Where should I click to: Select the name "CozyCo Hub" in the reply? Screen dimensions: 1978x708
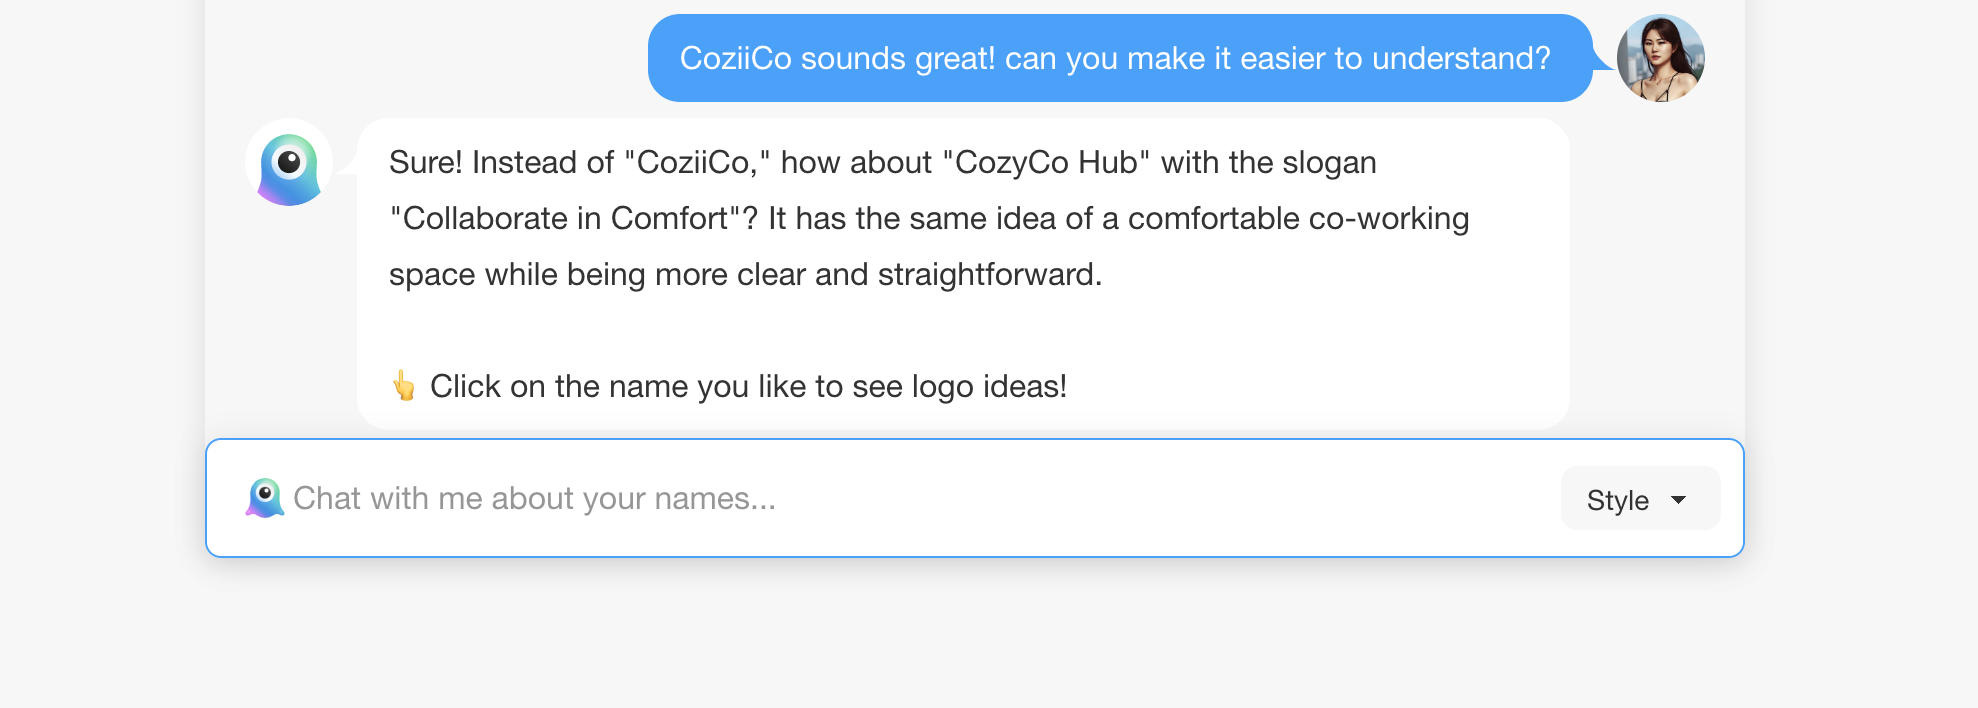pyautogui.click(x=1046, y=162)
